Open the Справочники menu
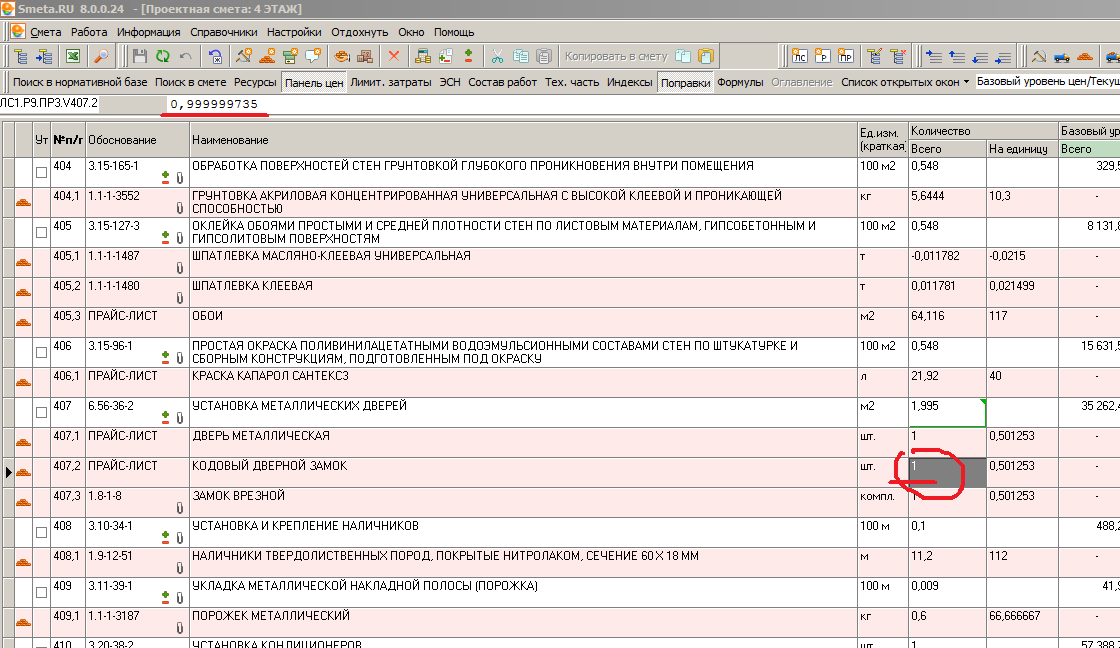 (224, 32)
